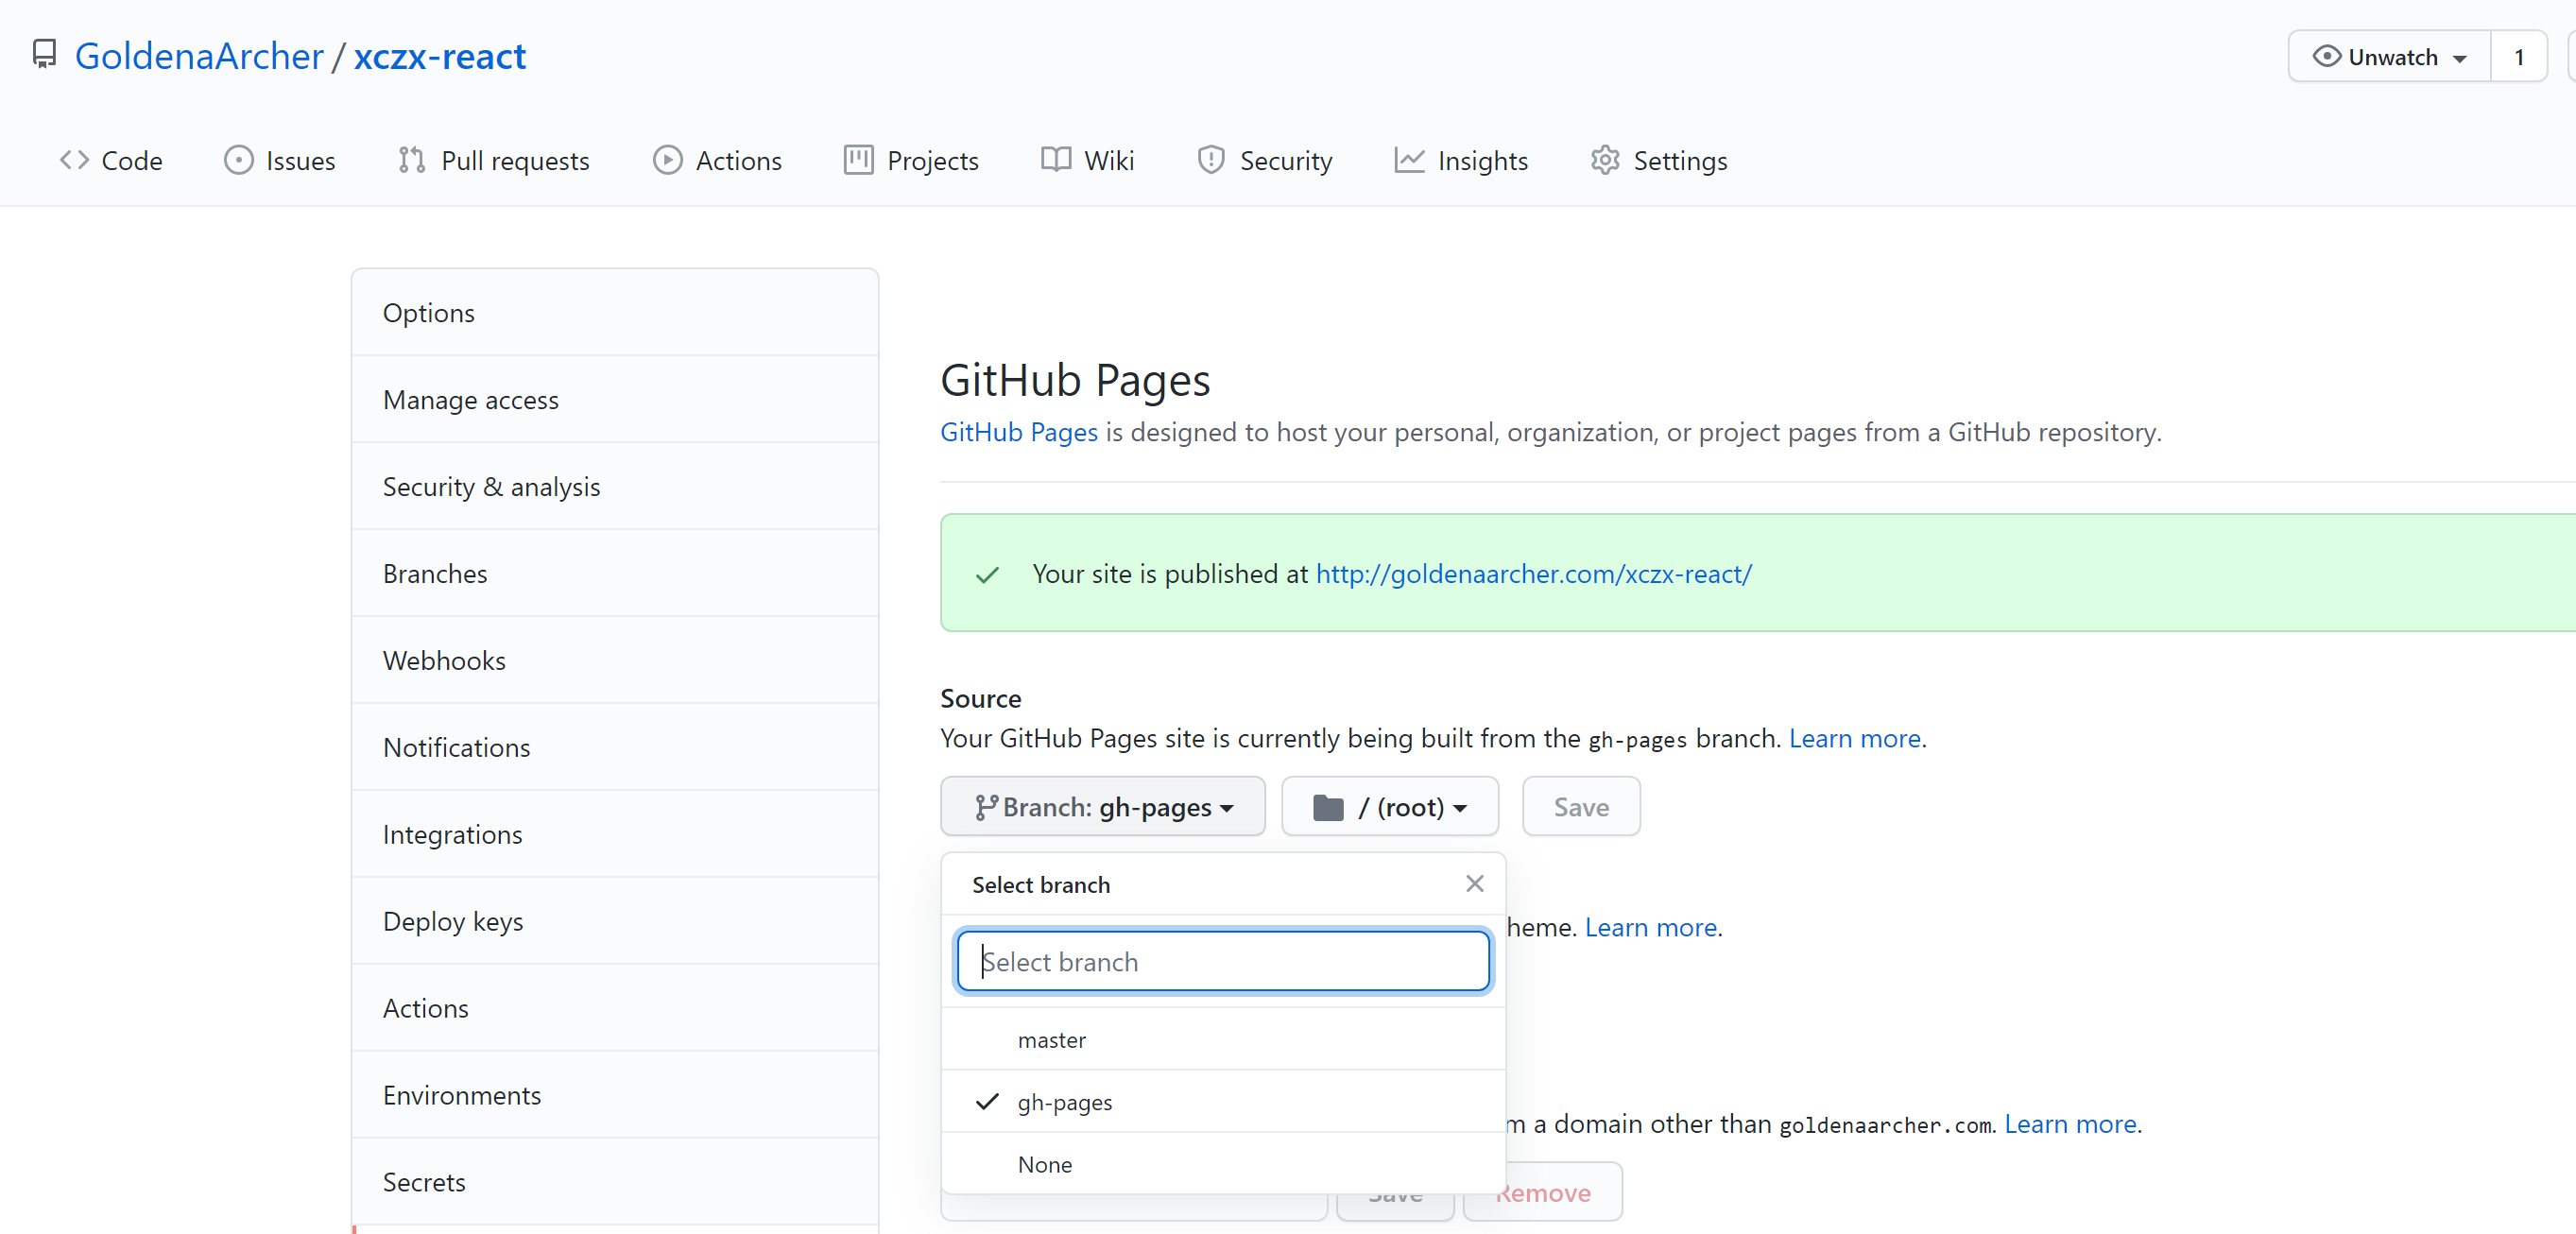
Task: Focus the Select branch filter field
Action: [1223, 961]
